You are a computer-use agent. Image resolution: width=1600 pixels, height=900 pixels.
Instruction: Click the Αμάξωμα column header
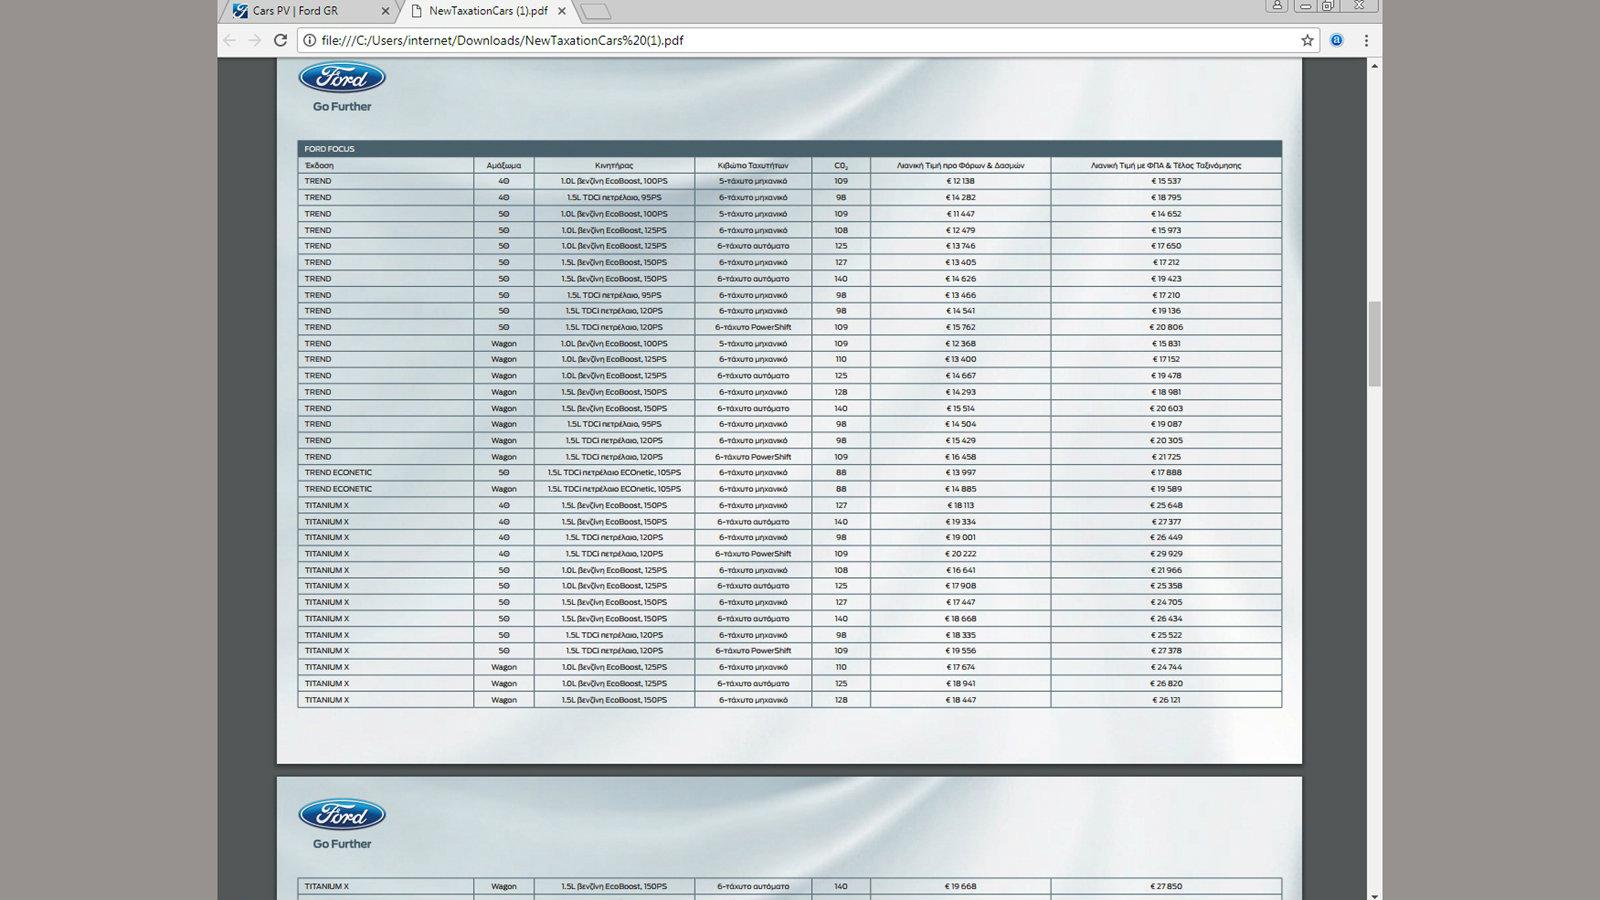(504, 165)
